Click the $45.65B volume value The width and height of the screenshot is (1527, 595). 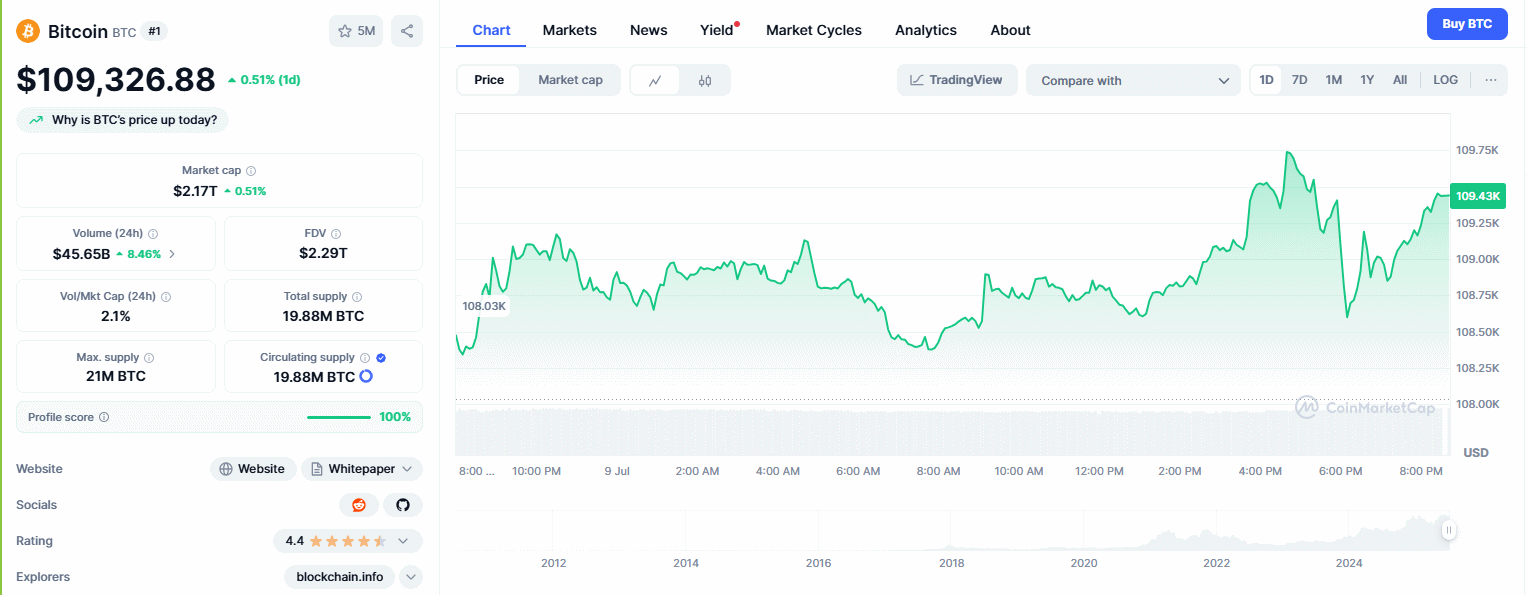[x=81, y=254]
